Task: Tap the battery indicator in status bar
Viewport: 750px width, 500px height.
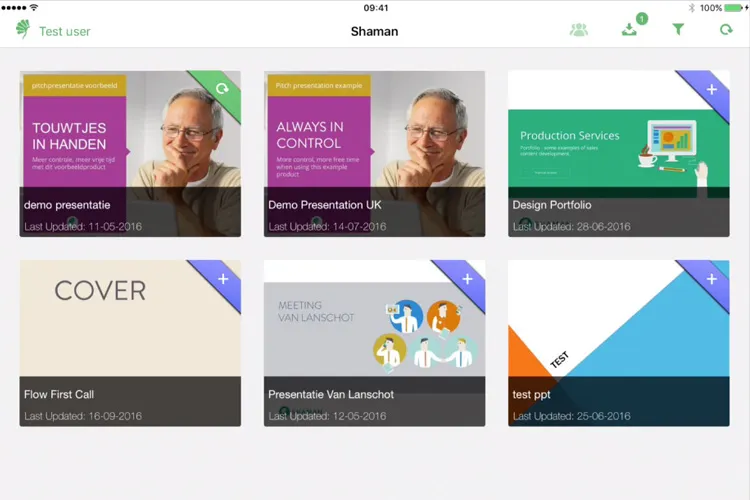Action: (x=734, y=8)
